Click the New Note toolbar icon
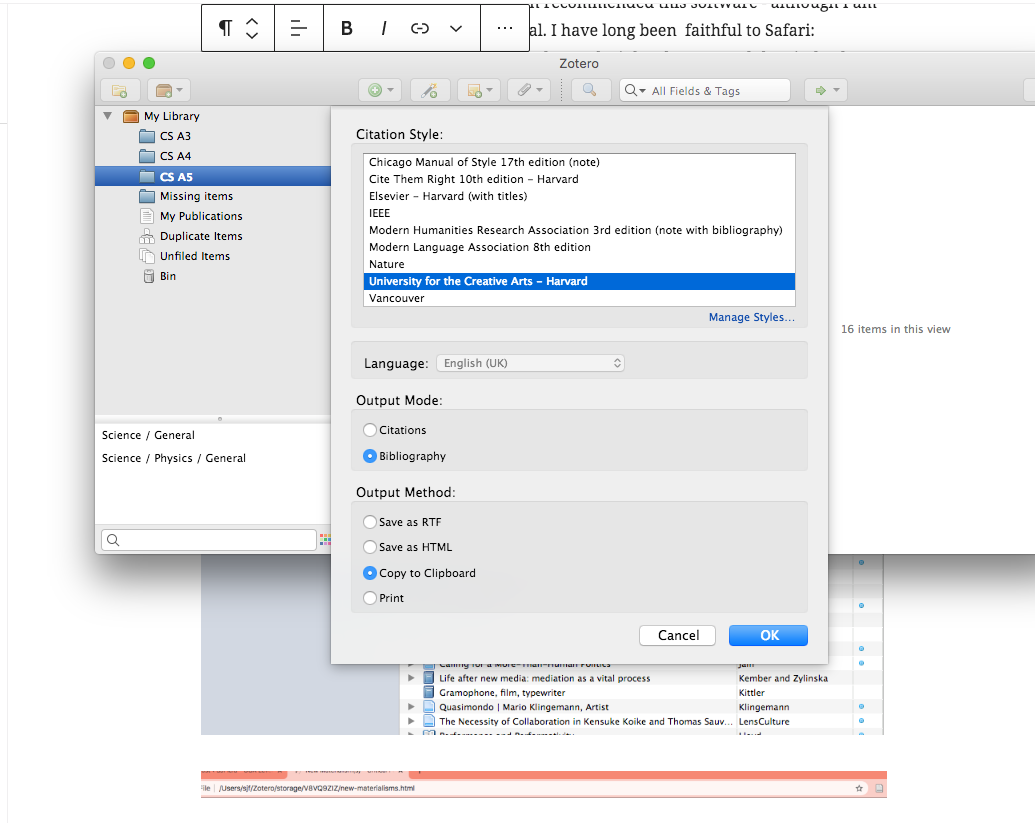1035x823 pixels. pos(478,90)
